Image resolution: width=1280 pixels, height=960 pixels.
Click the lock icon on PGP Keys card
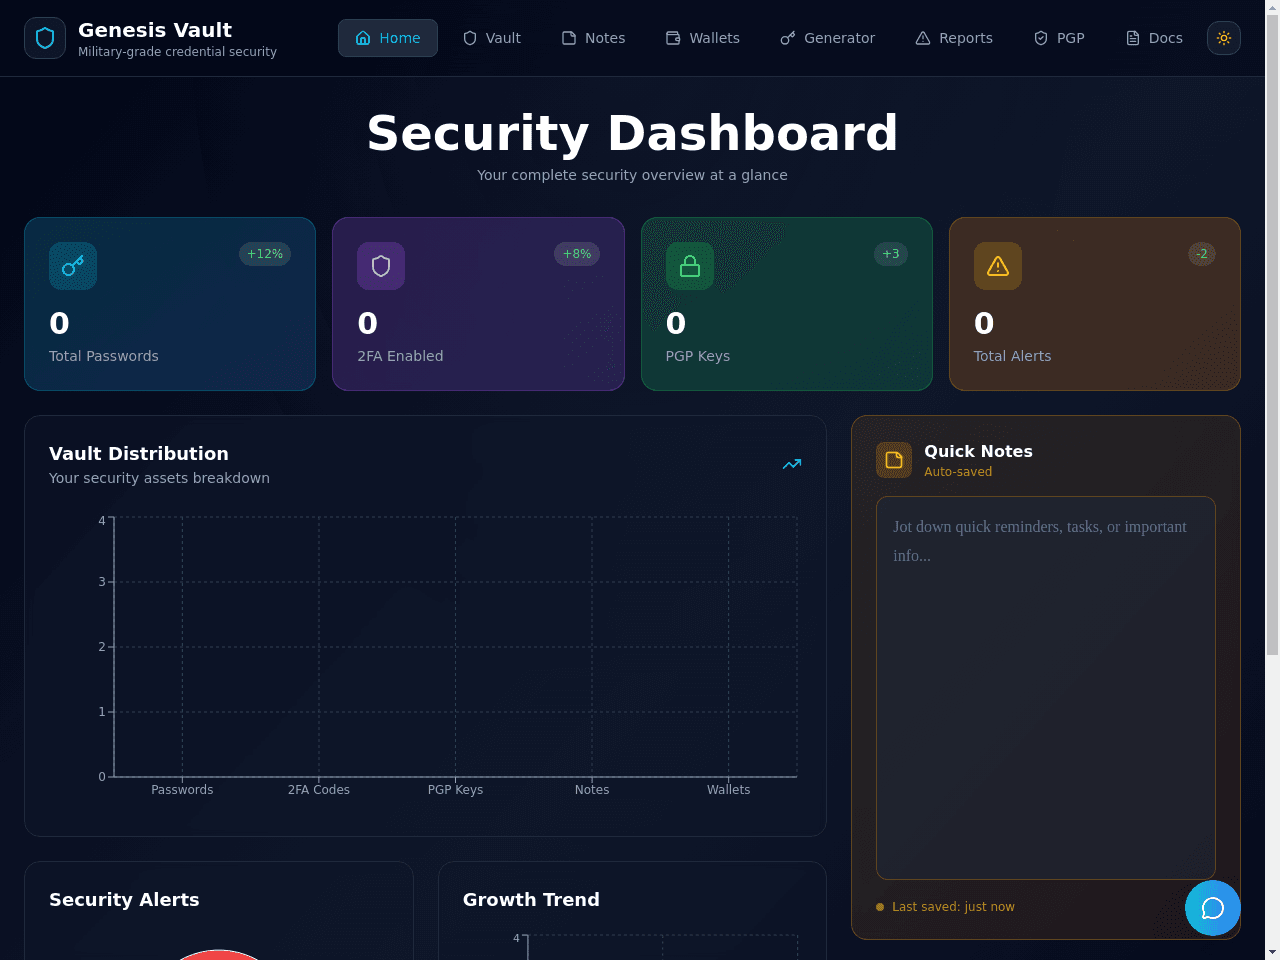pos(690,266)
